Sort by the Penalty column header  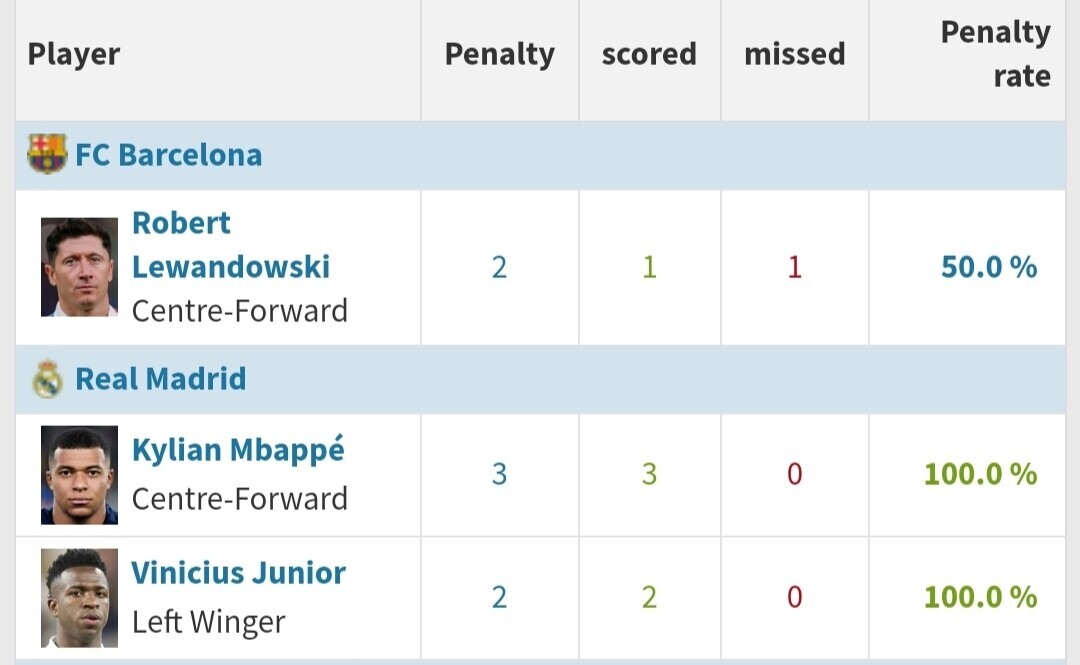500,54
